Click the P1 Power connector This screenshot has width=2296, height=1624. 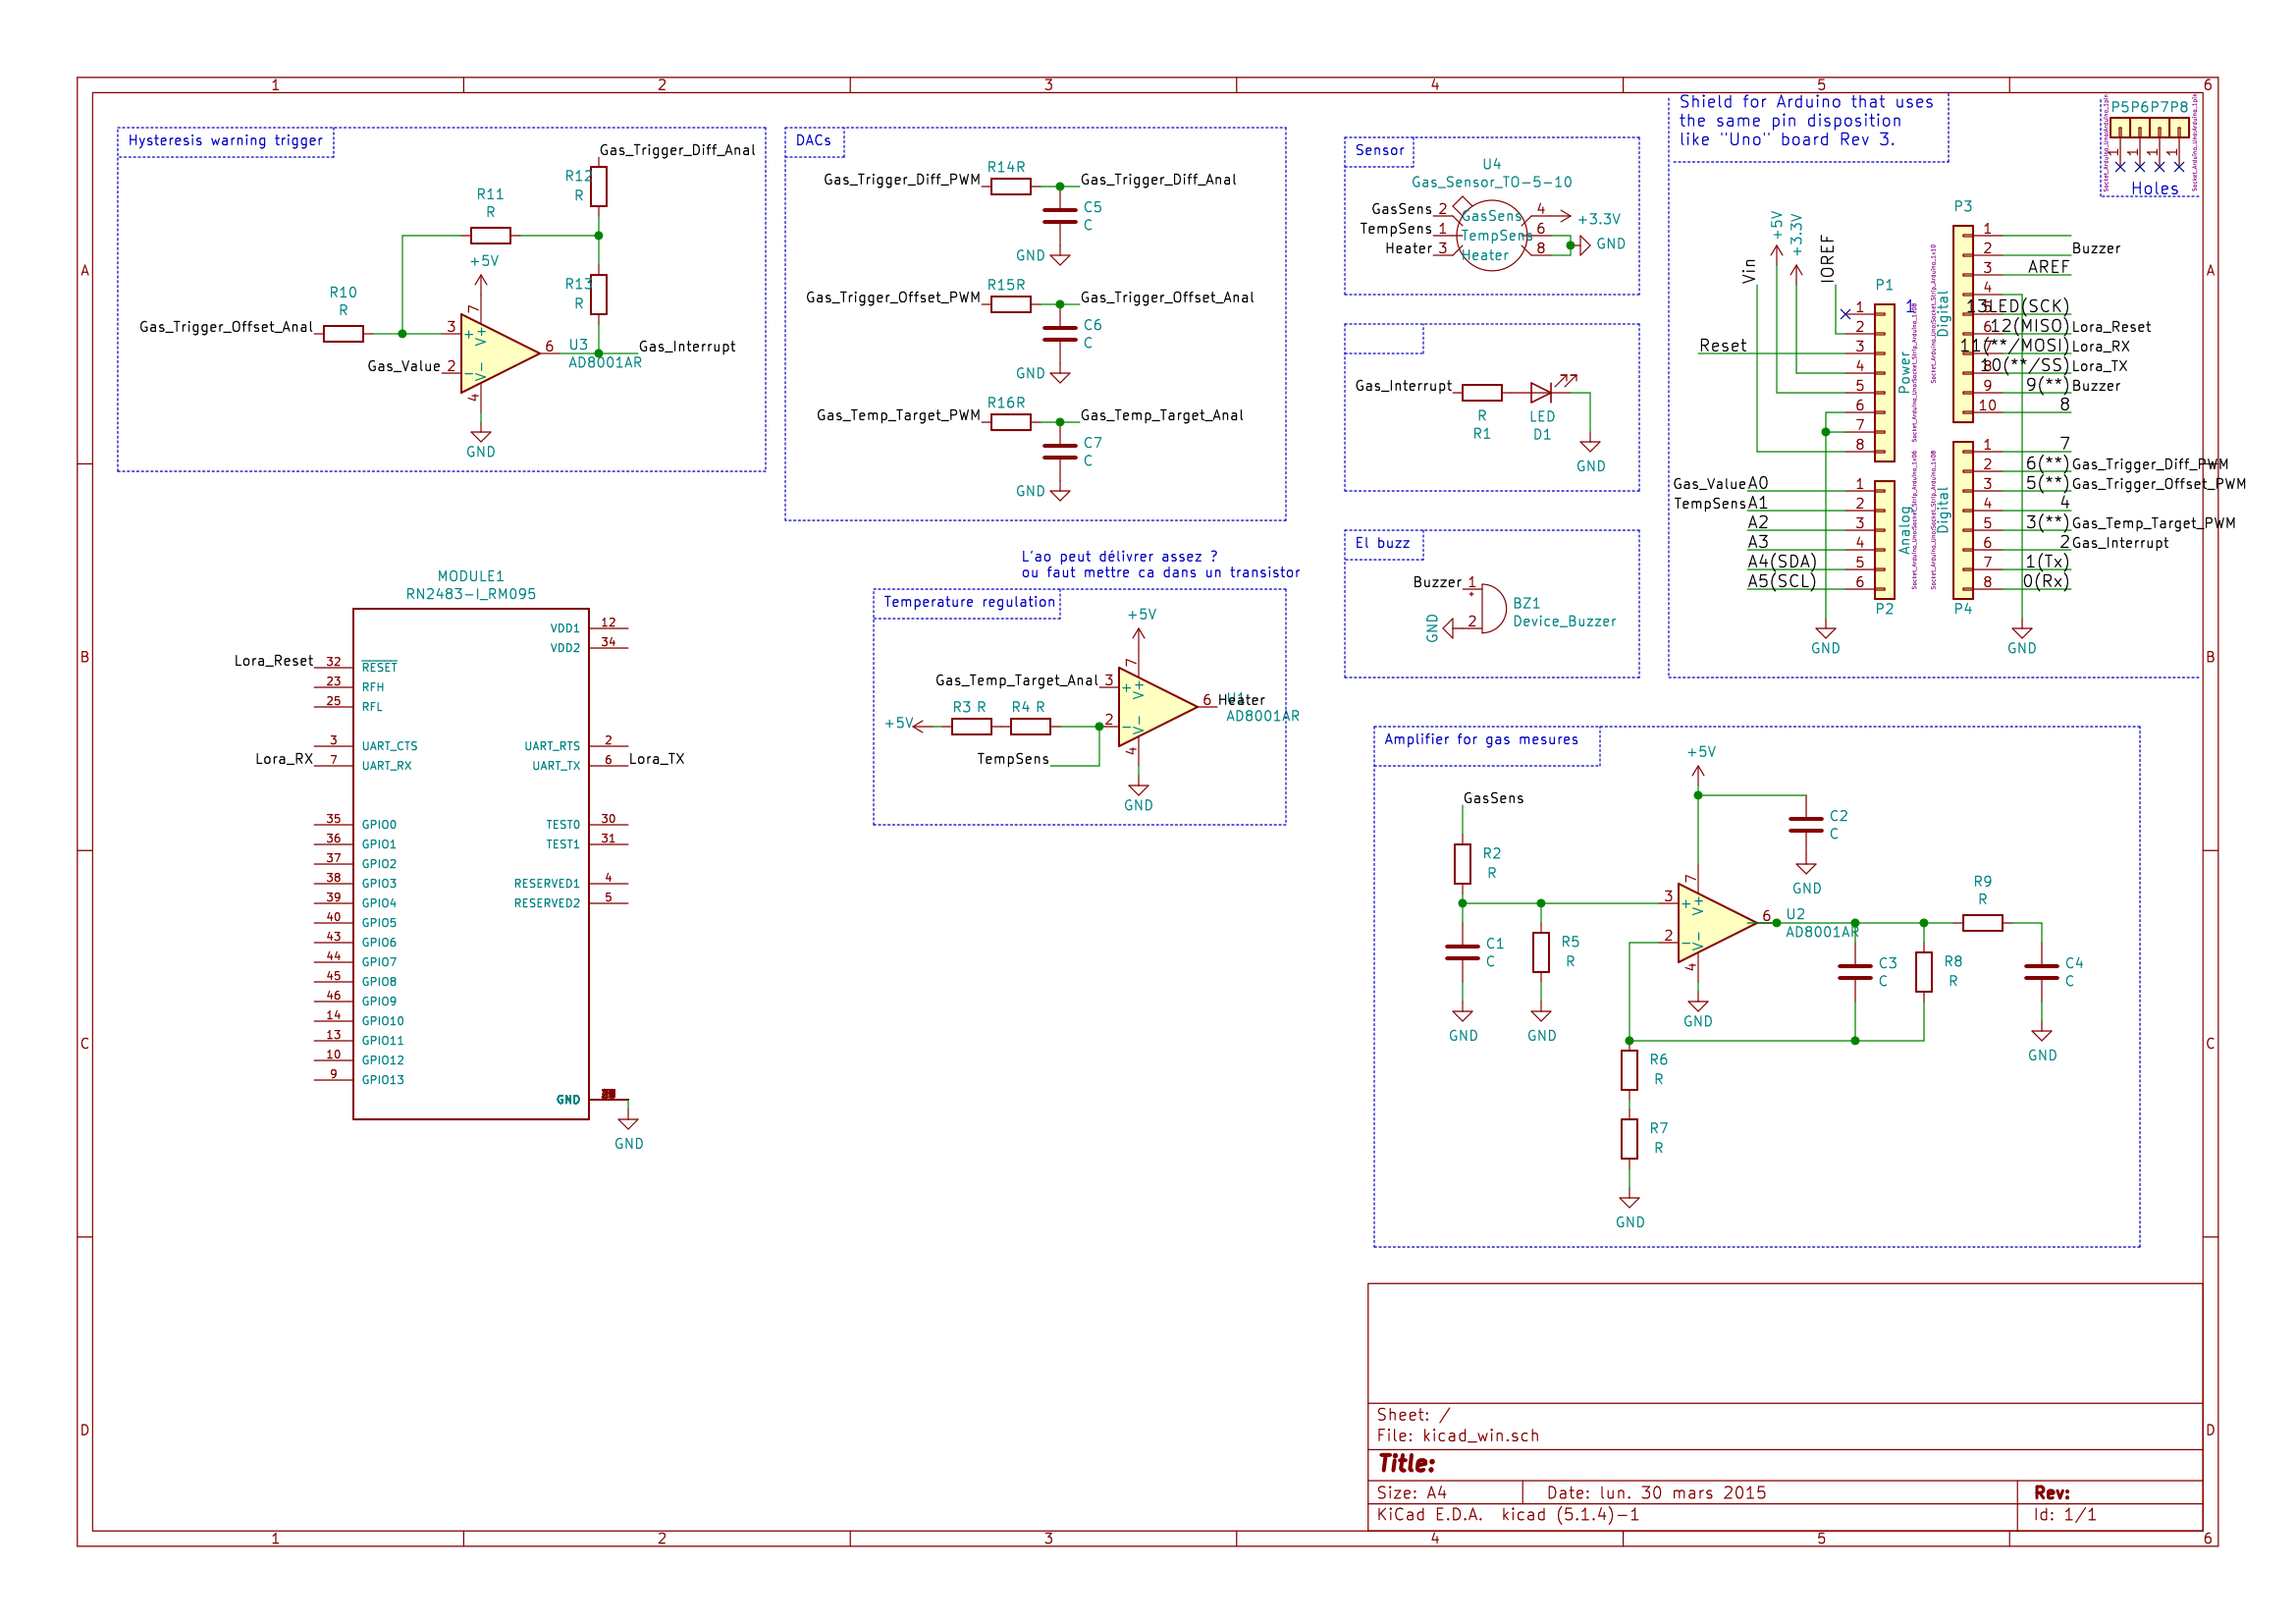coord(1884,383)
